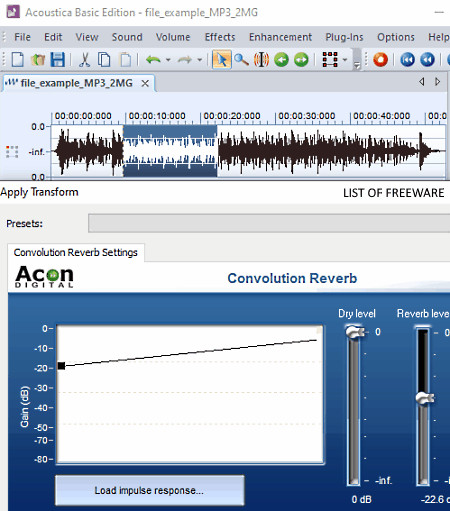Screen dimensions: 450x511
Task: Open the File menu
Action: (x=22, y=37)
